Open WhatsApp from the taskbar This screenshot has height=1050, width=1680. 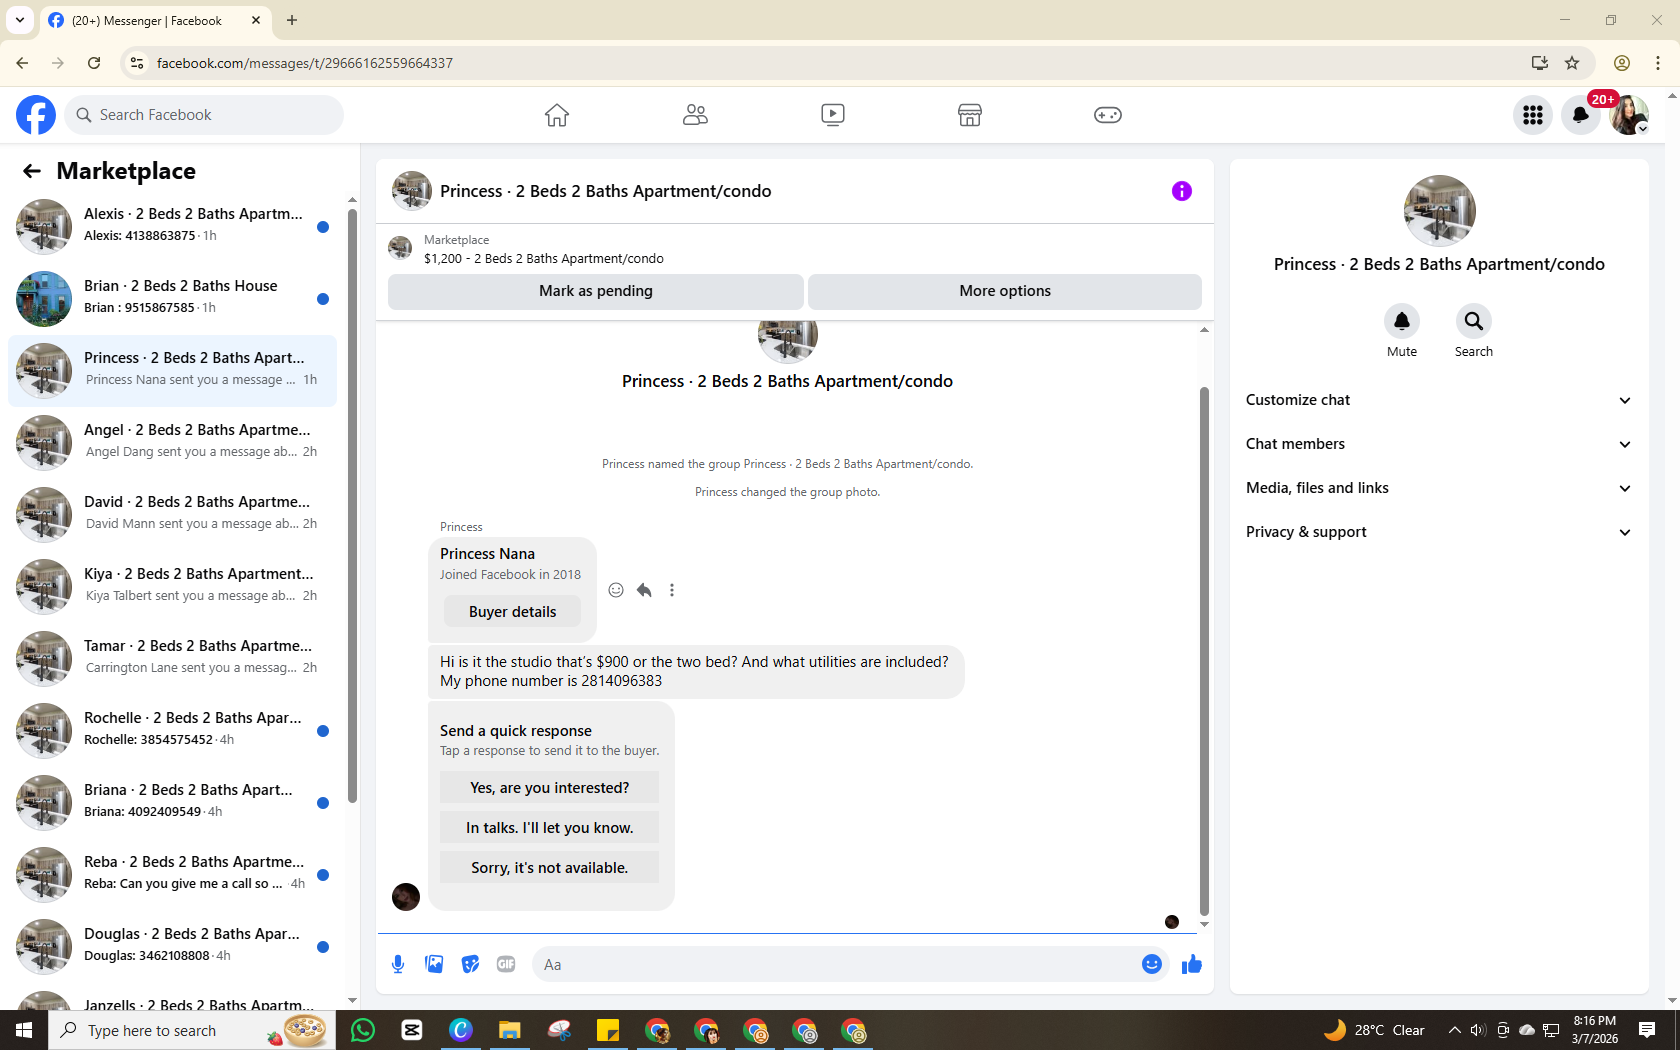point(363,1030)
